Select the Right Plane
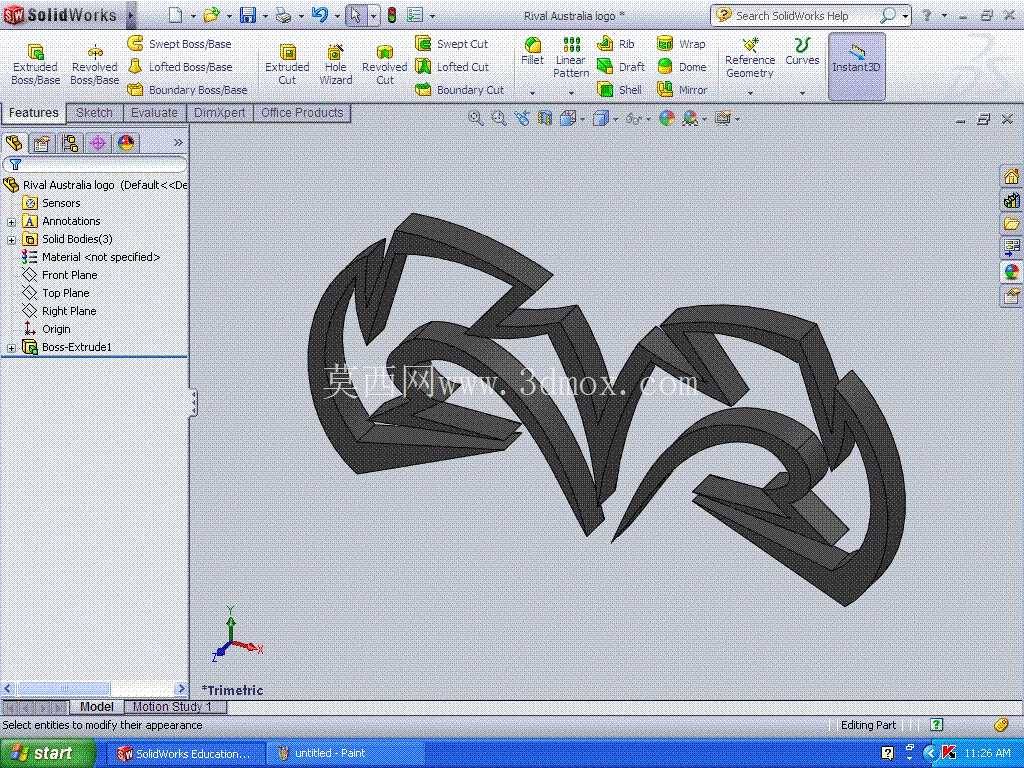 point(59,311)
